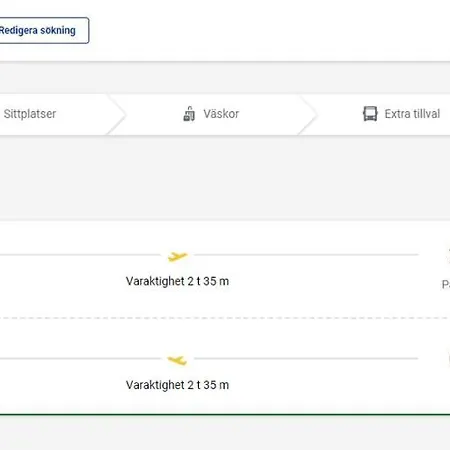Image resolution: width=450 pixels, height=450 pixels.
Task: Go to the Väskor step
Action: pyautogui.click(x=221, y=114)
